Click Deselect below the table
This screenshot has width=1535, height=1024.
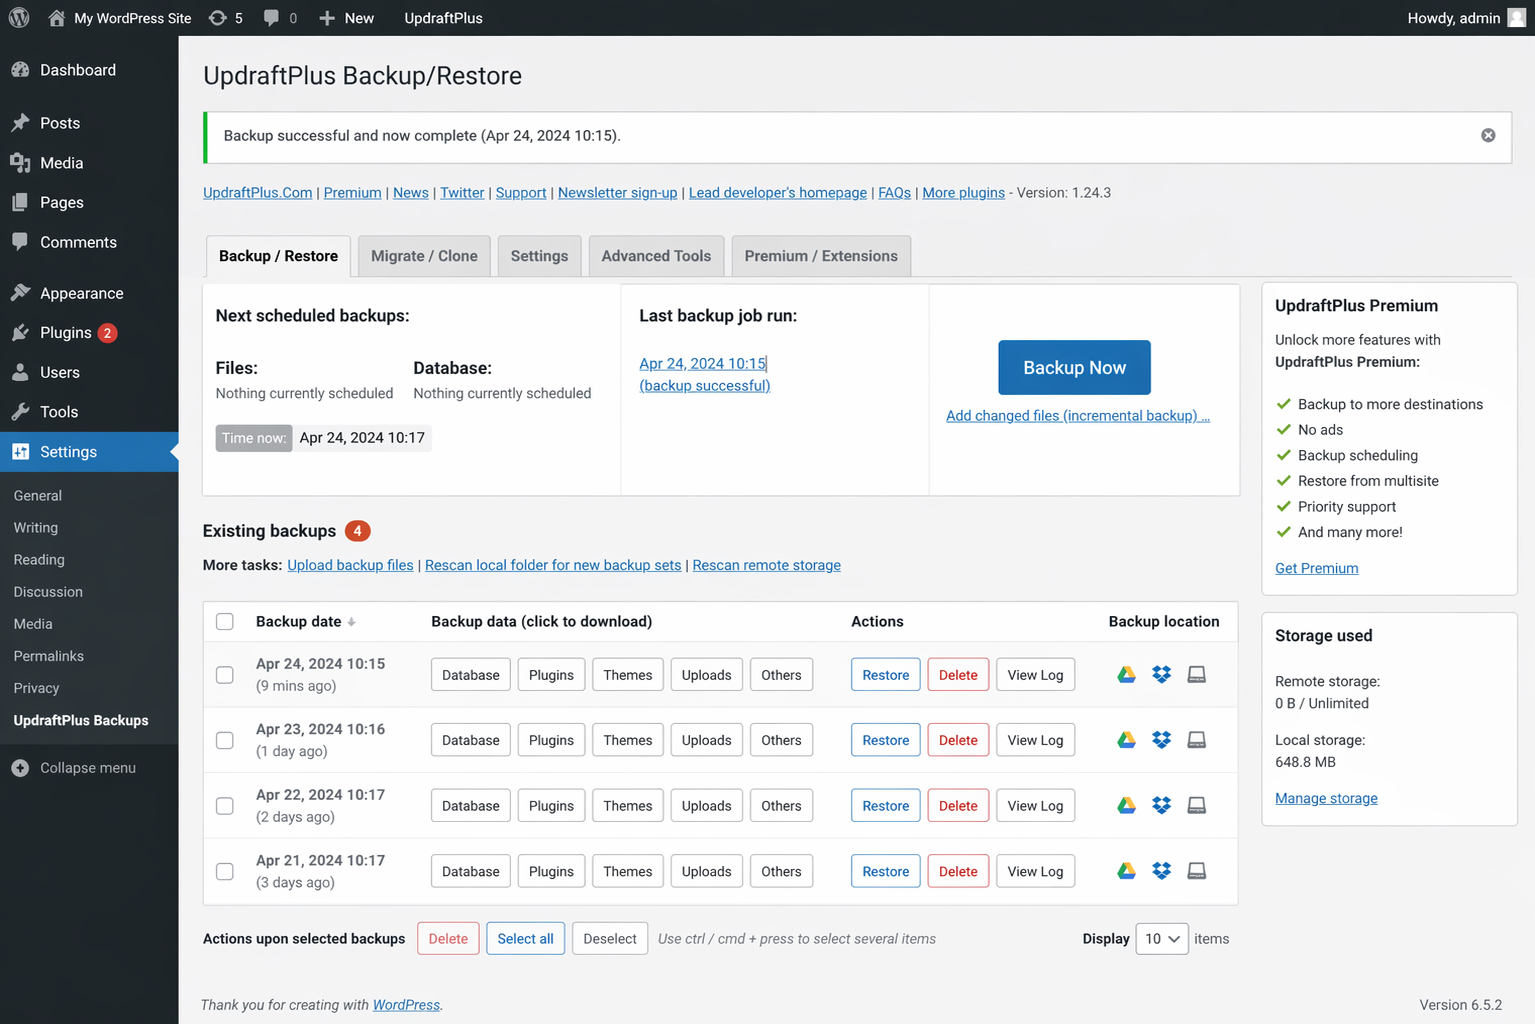[x=610, y=939]
